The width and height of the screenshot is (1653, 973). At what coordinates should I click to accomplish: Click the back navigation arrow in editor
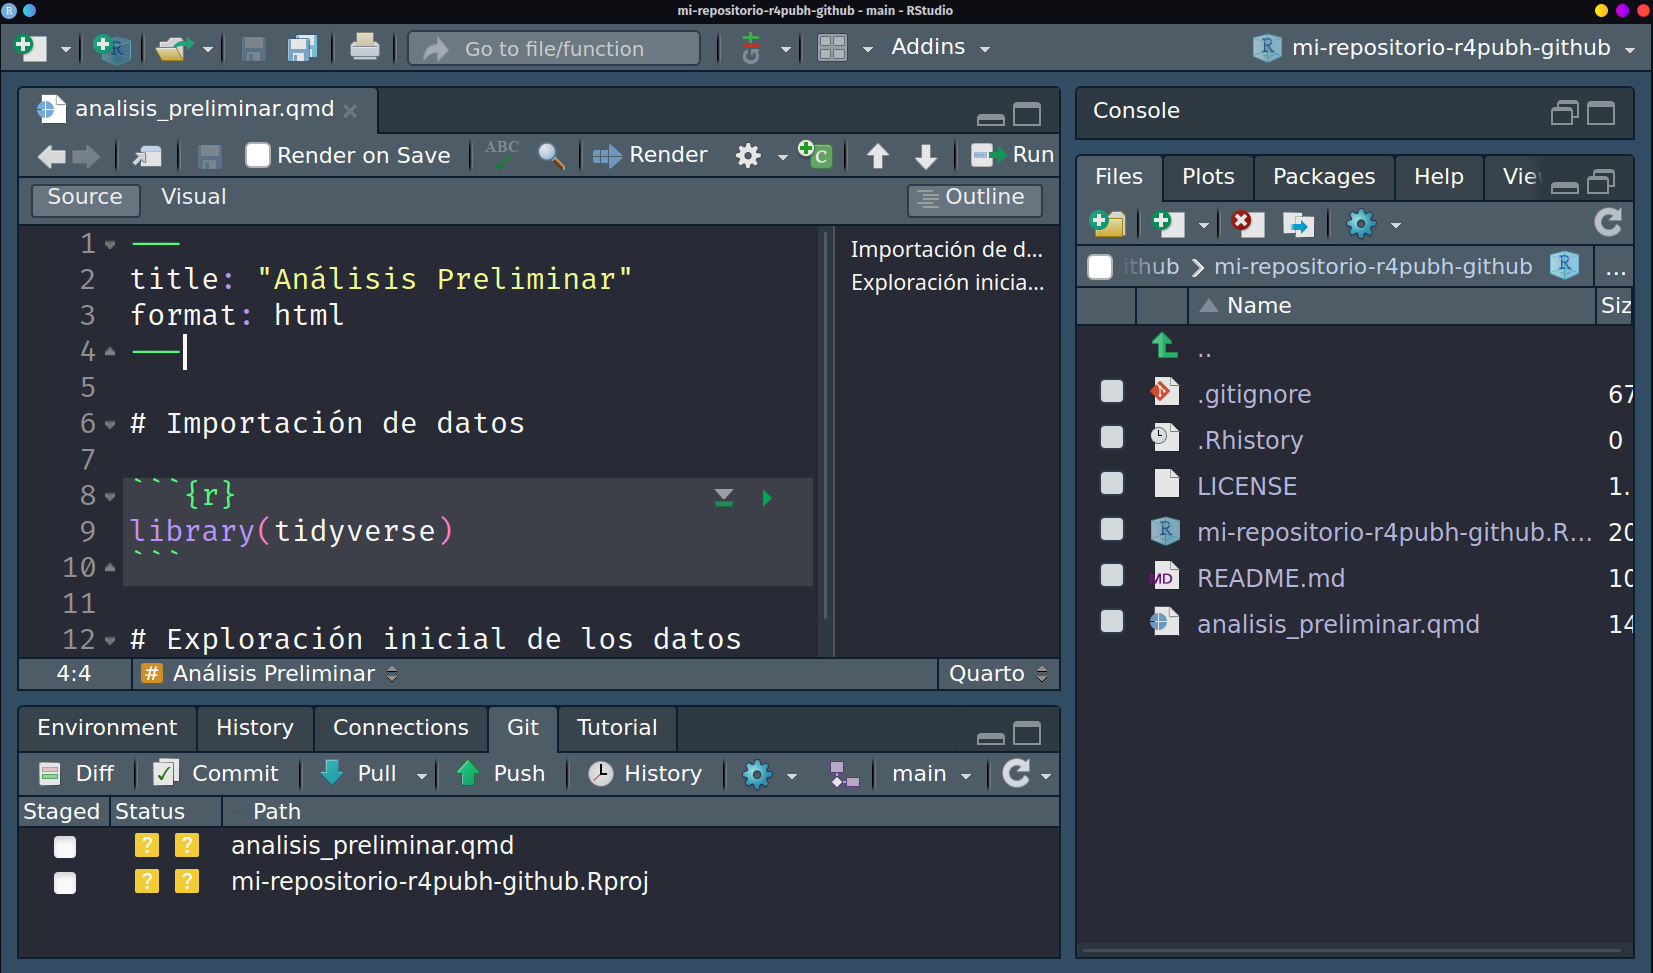[x=51, y=156]
